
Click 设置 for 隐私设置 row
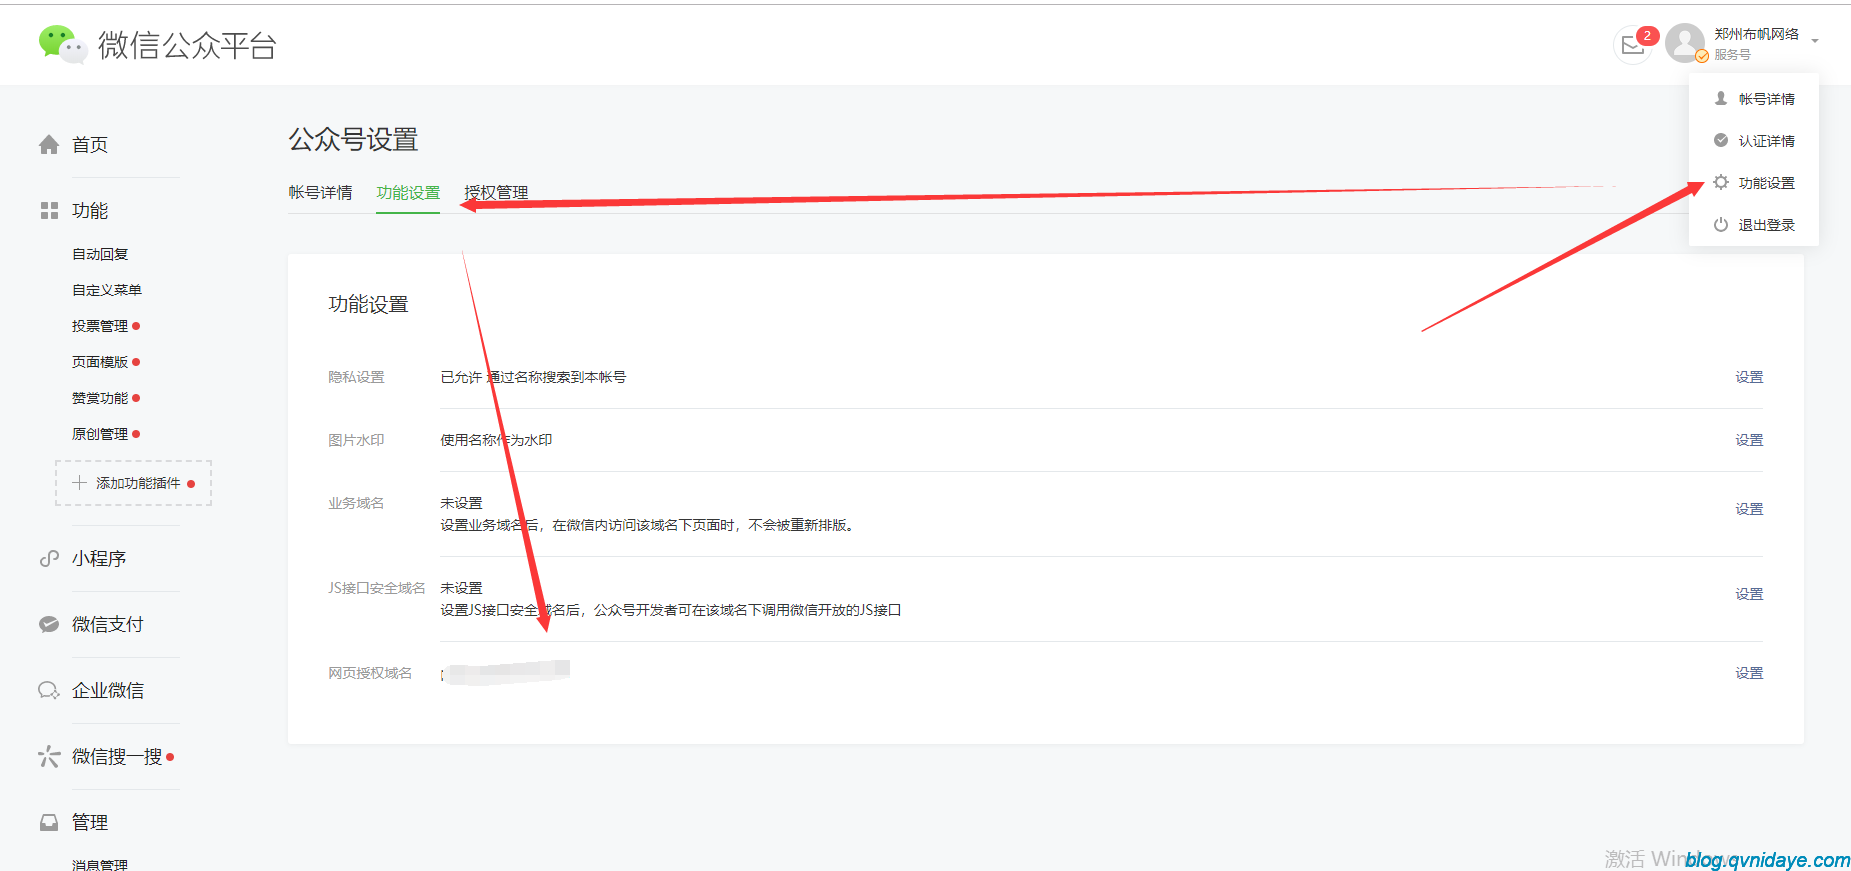coord(1749,377)
